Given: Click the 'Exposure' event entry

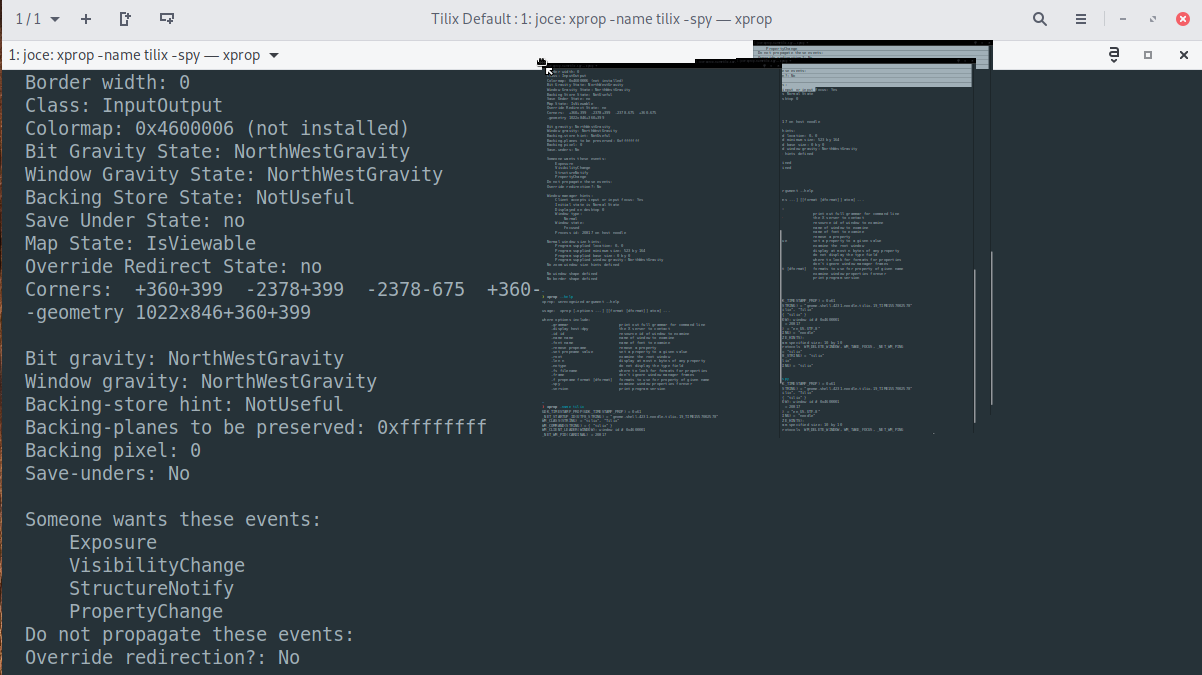Looking at the screenshot, I should click(x=113, y=542).
